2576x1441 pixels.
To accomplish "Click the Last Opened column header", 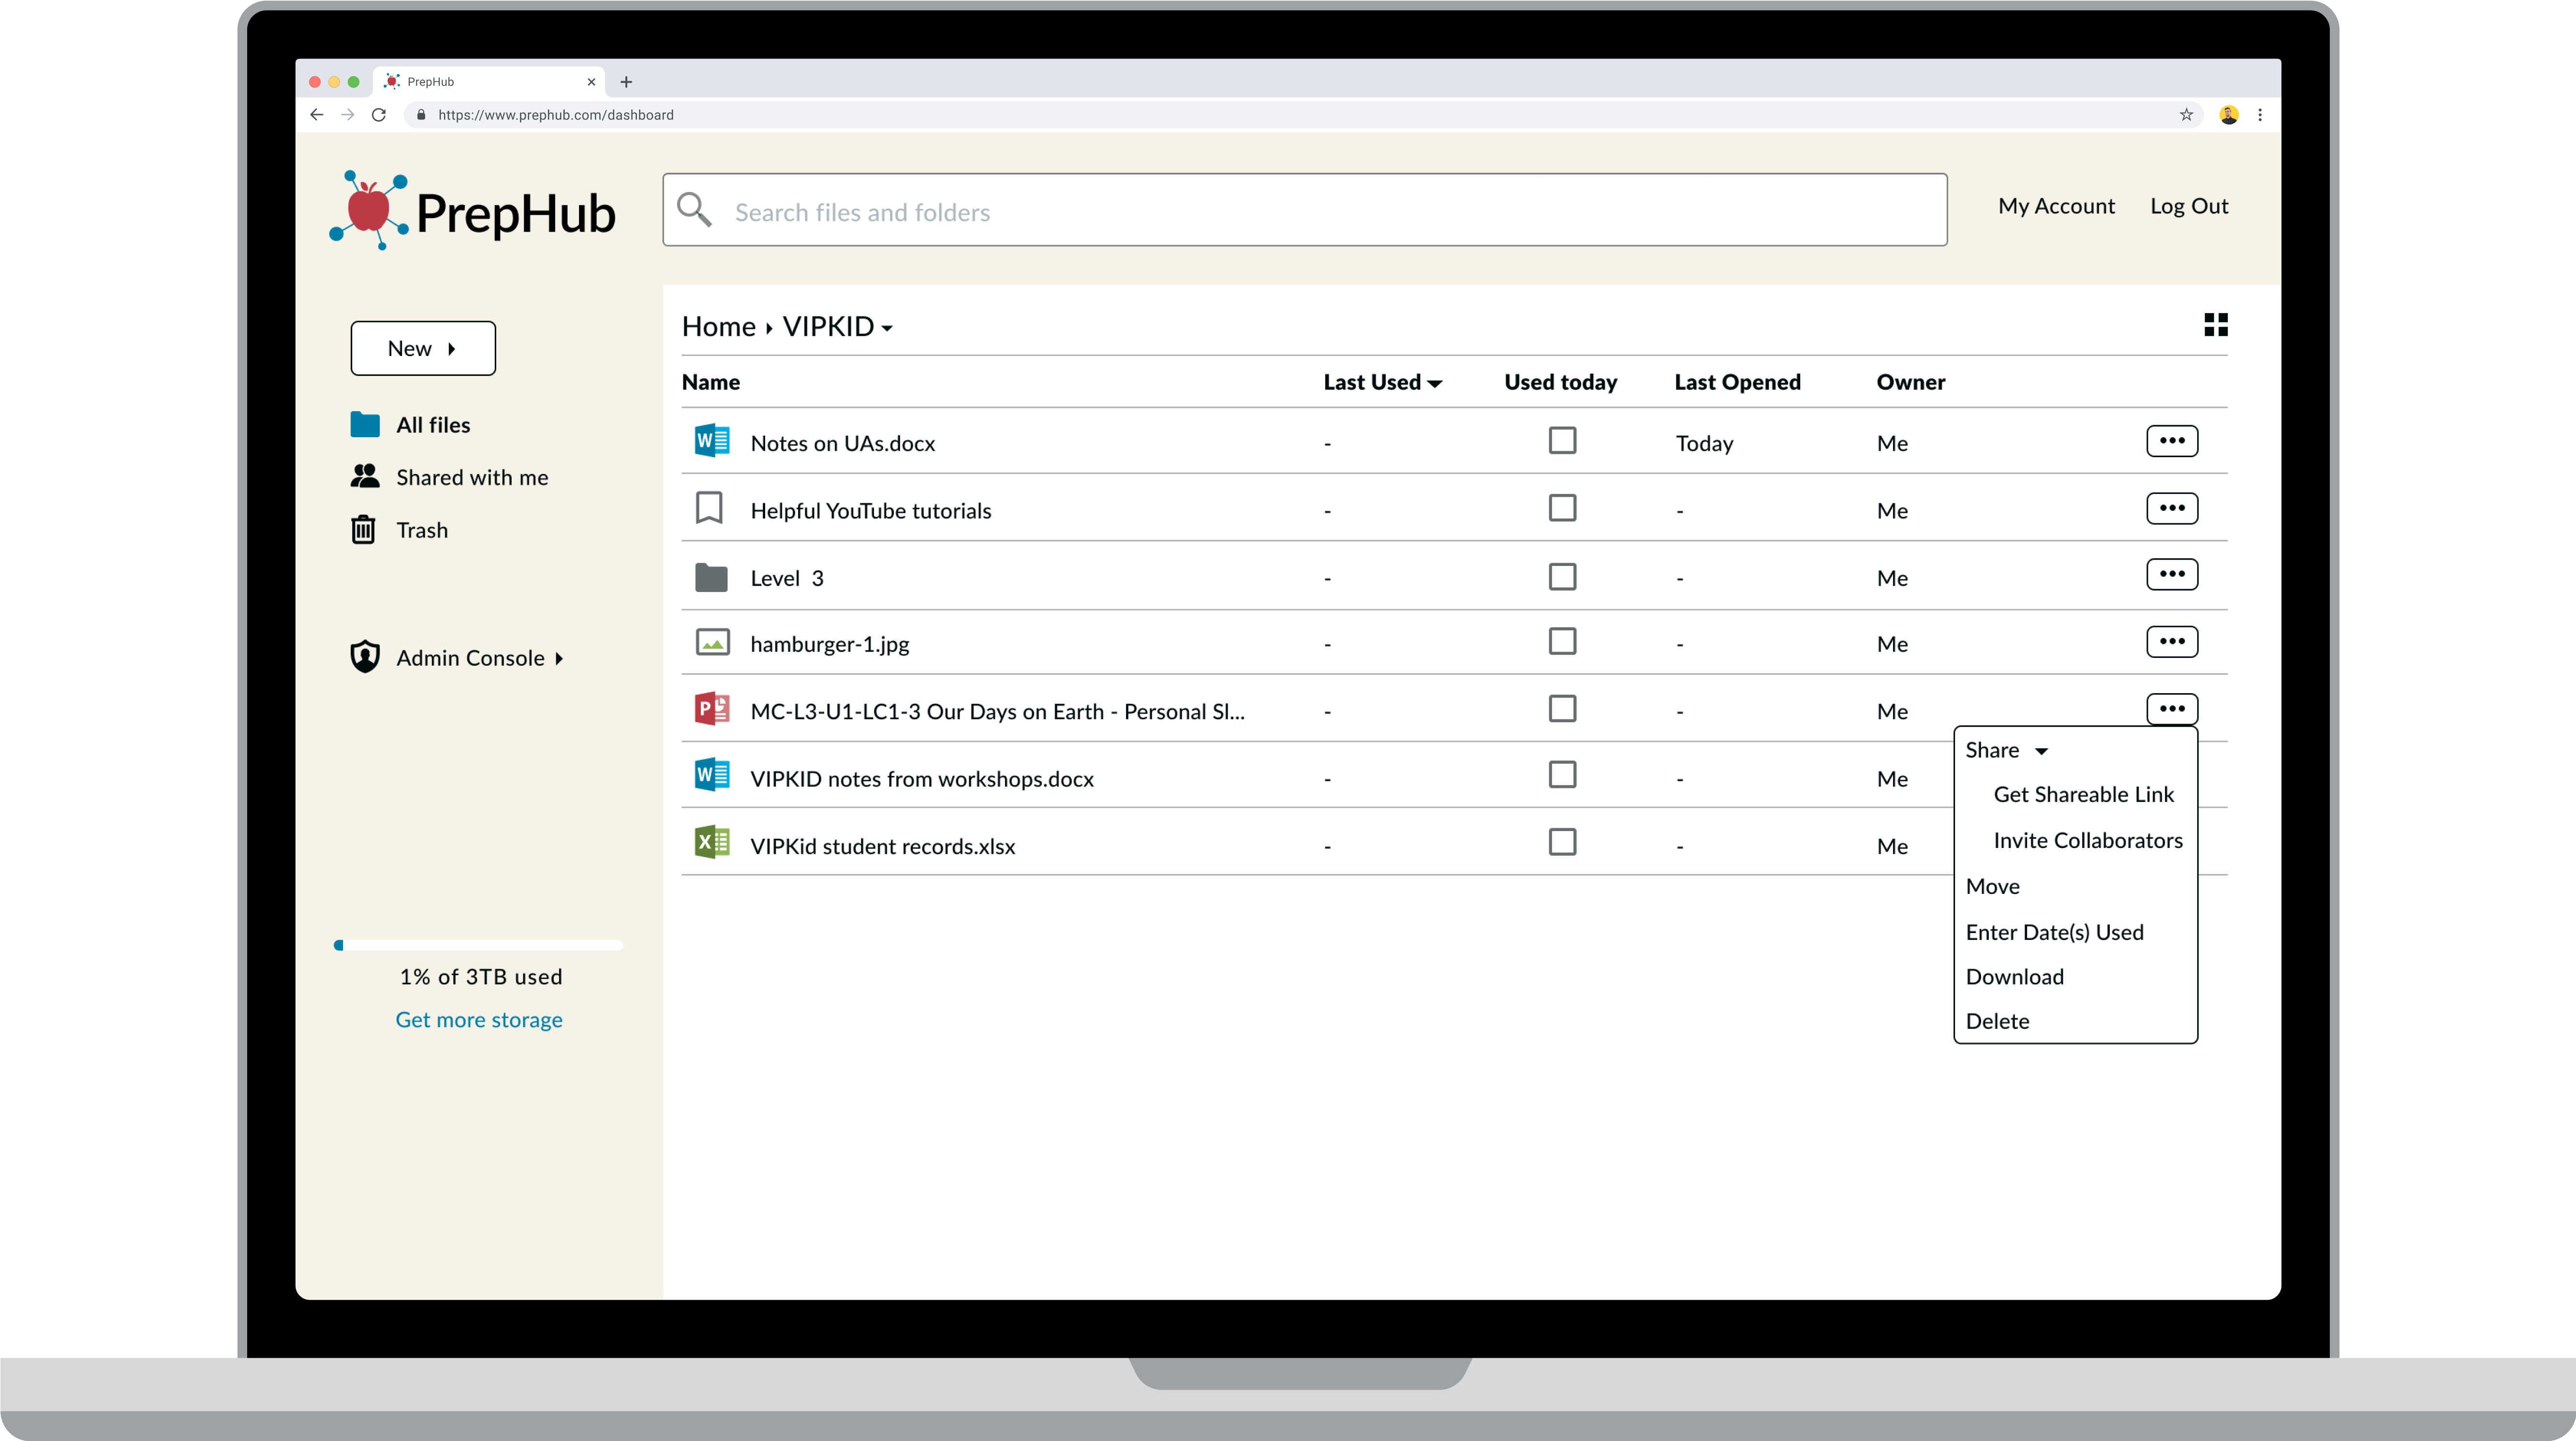I will point(1737,382).
